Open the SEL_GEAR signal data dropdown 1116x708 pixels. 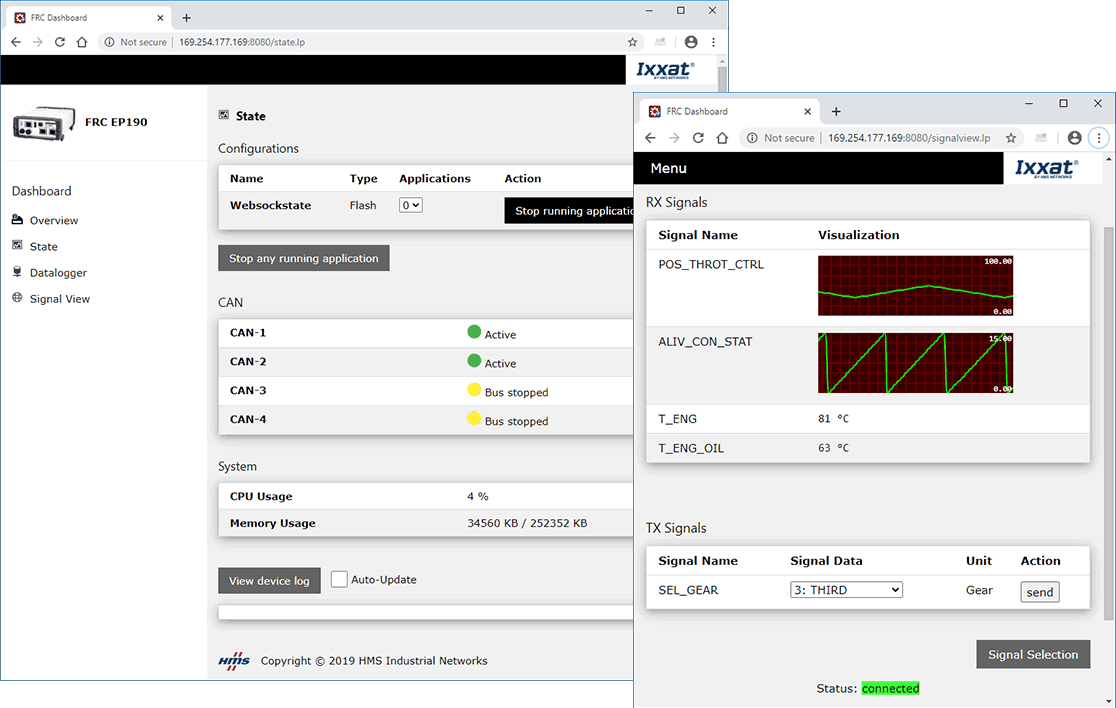(846, 590)
